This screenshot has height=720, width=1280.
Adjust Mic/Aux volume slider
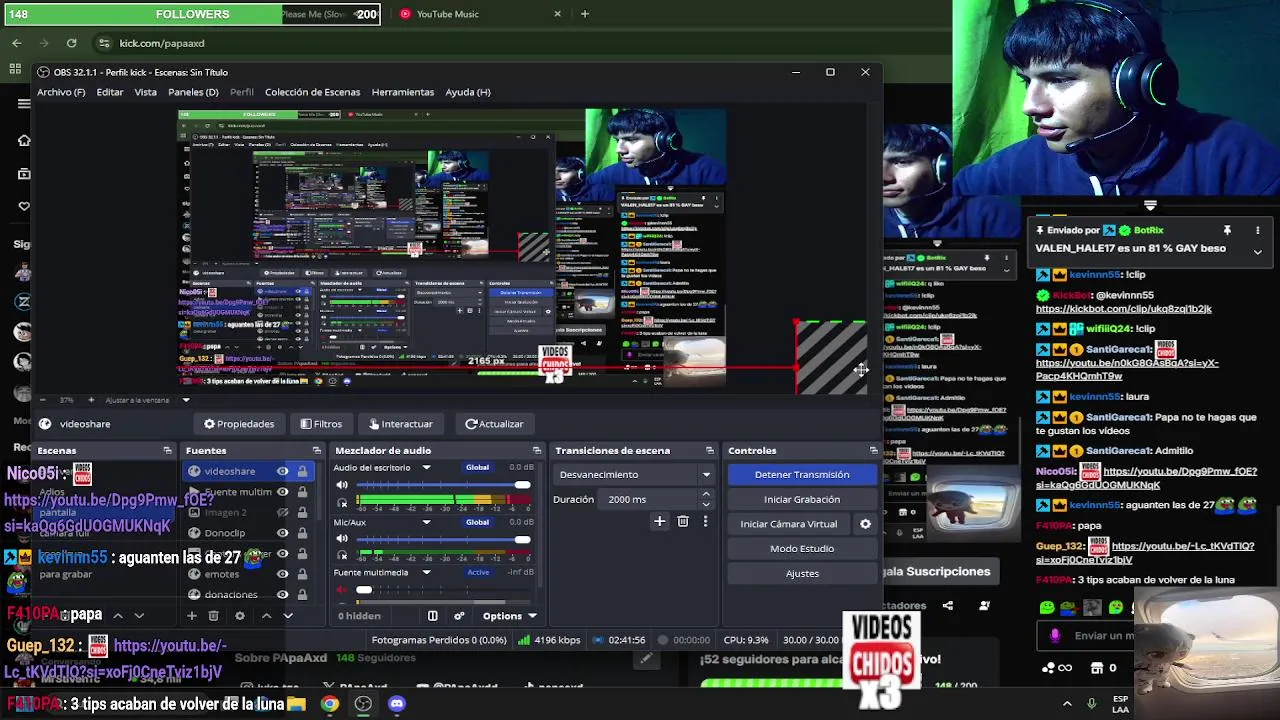tap(443, 539)
